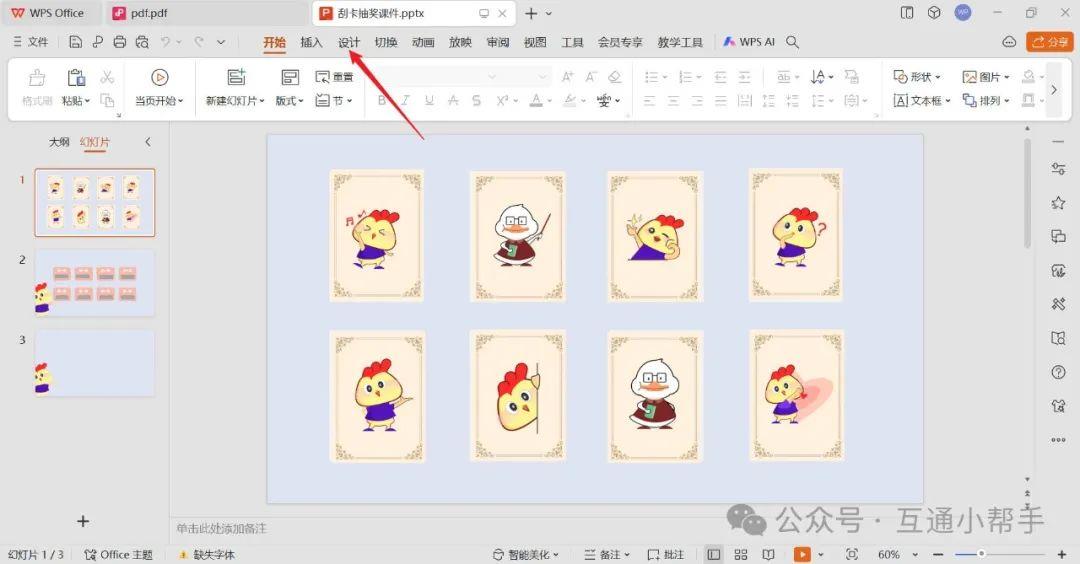
Task: Toggle reading view in status bar
Action: (x=768, y=554)
